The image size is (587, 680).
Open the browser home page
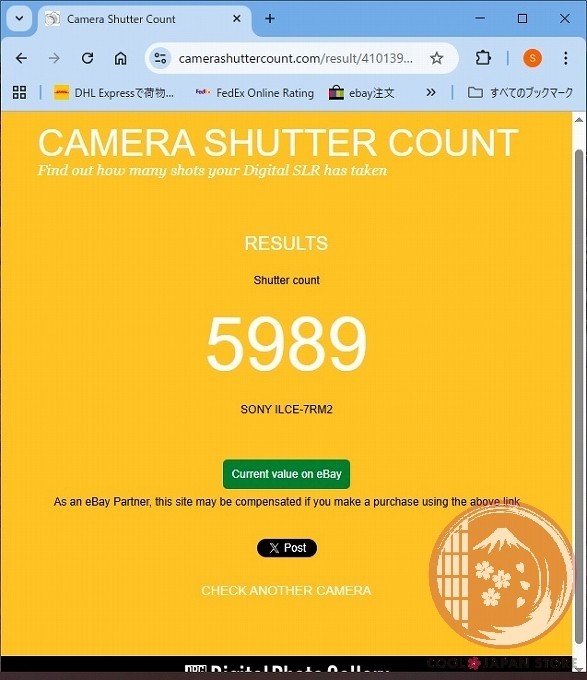point(121,58)
